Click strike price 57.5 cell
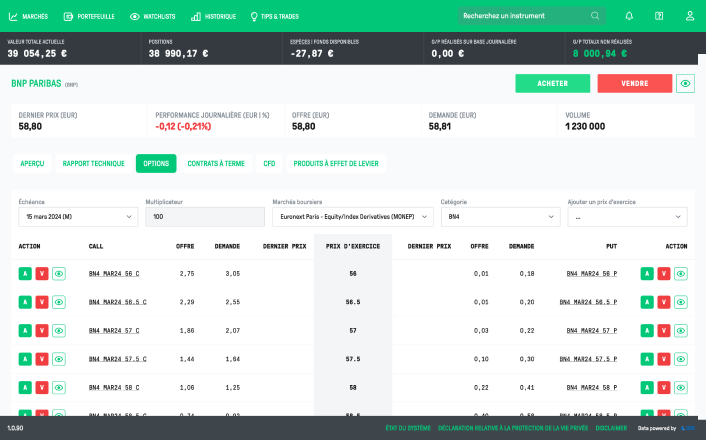Screen dimensions: 706x440 353,359
